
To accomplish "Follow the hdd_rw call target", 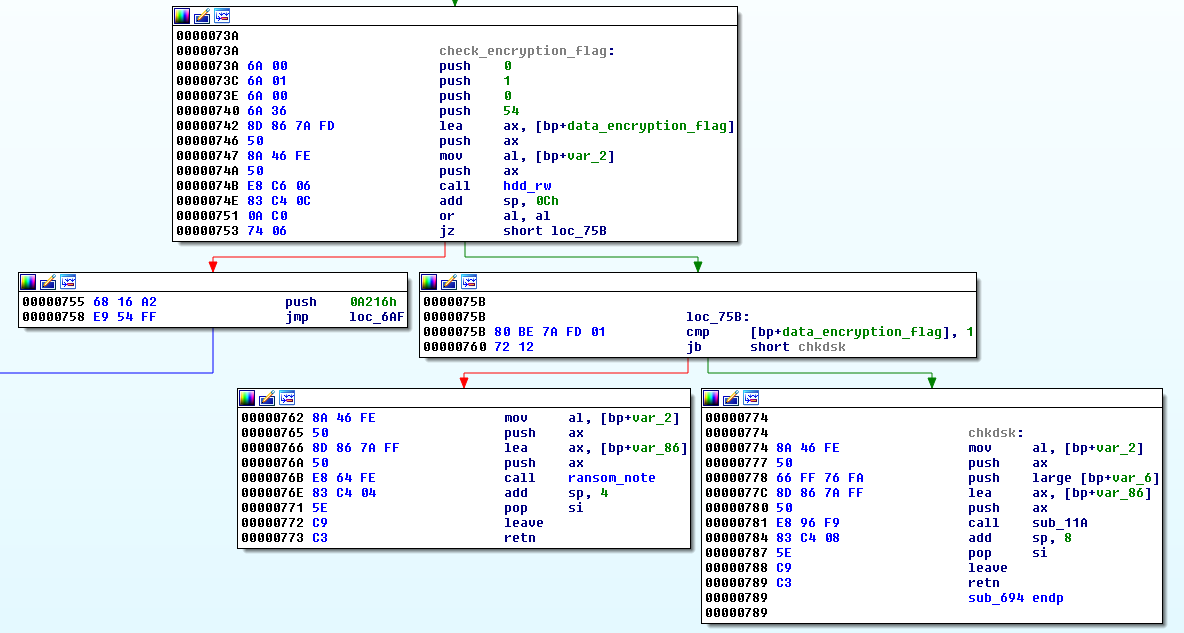I will pos(527,185).
